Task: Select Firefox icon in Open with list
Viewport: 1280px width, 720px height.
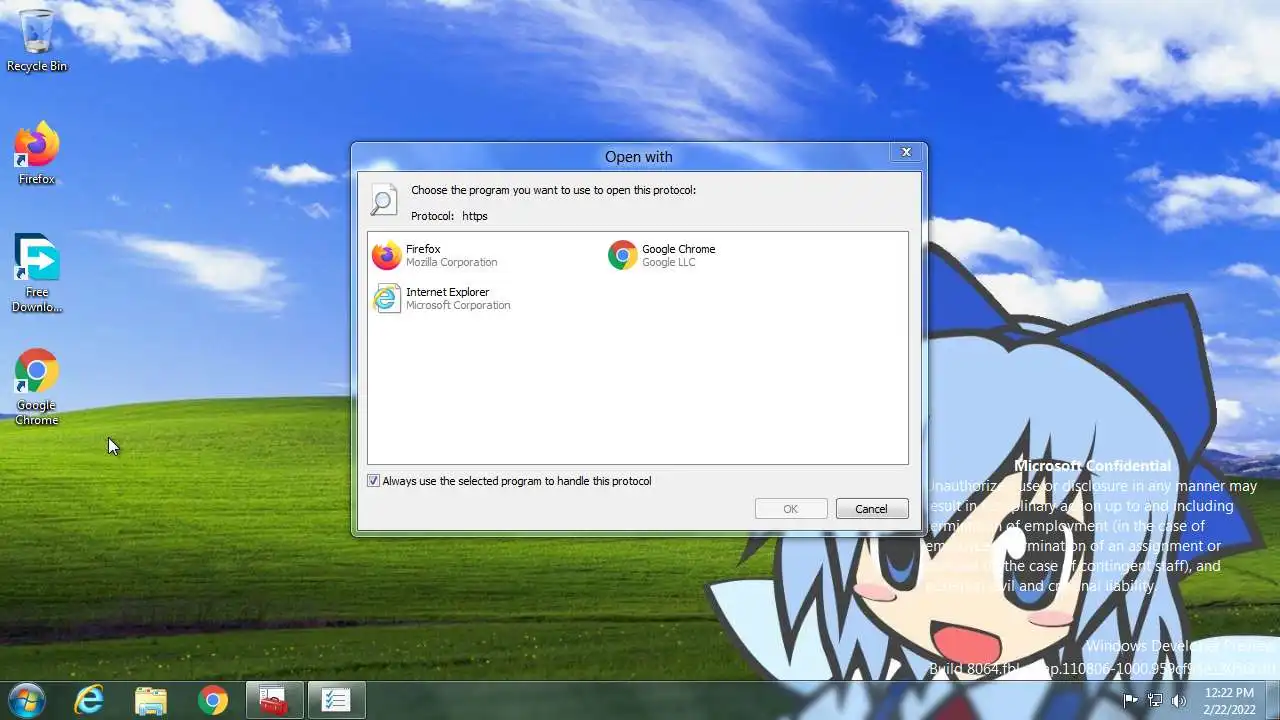Action: coord(387,256)
